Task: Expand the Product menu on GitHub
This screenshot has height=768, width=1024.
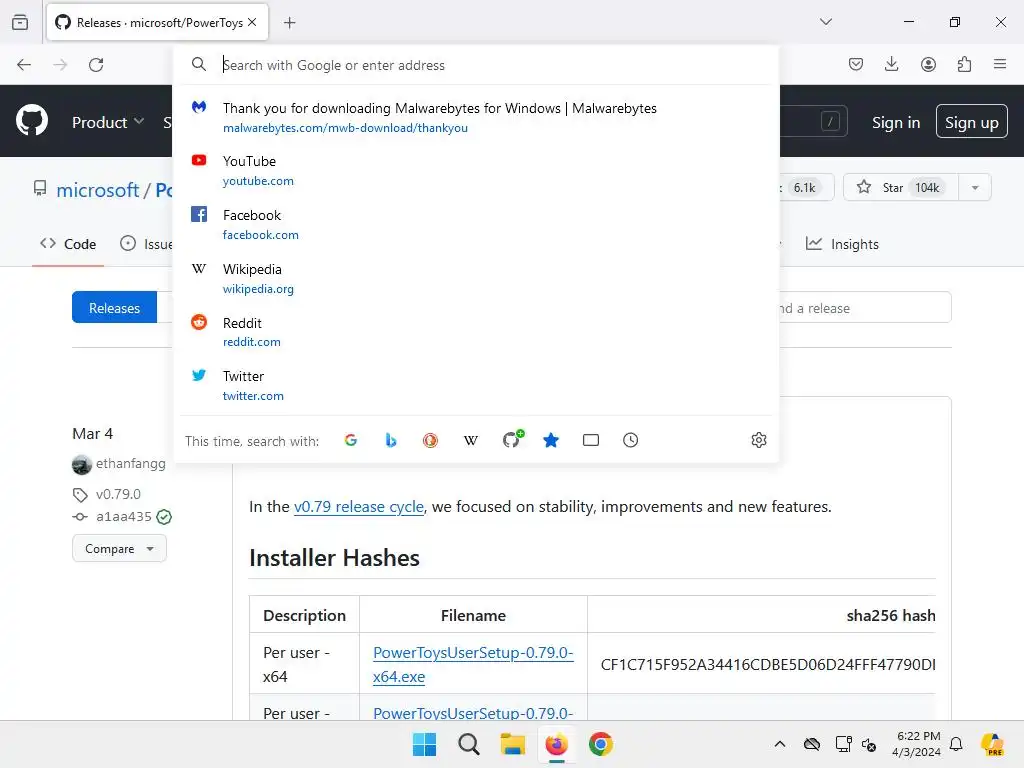Action: [x=108, y=122]
